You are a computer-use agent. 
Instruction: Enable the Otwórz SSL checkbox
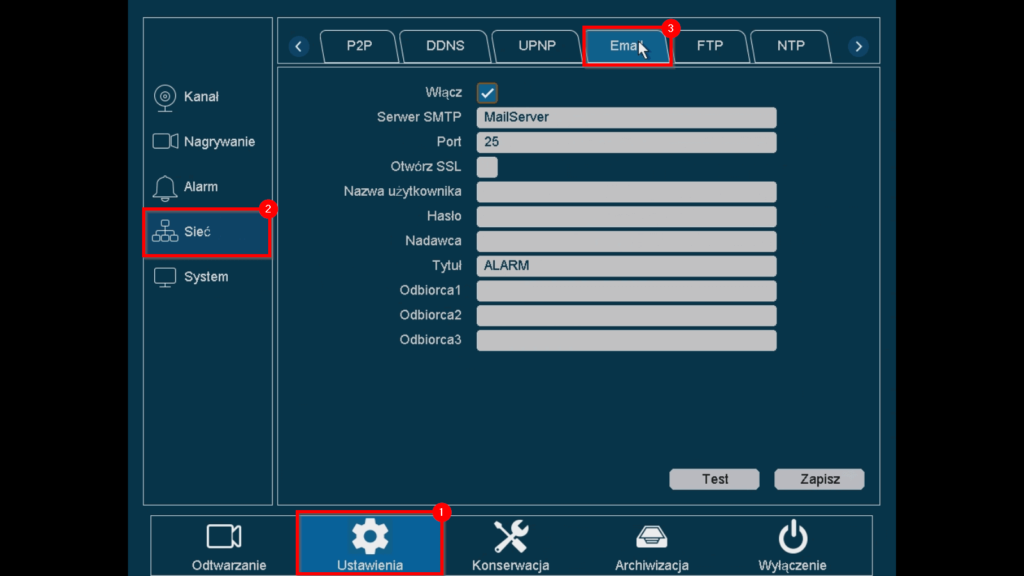[487, 167]
